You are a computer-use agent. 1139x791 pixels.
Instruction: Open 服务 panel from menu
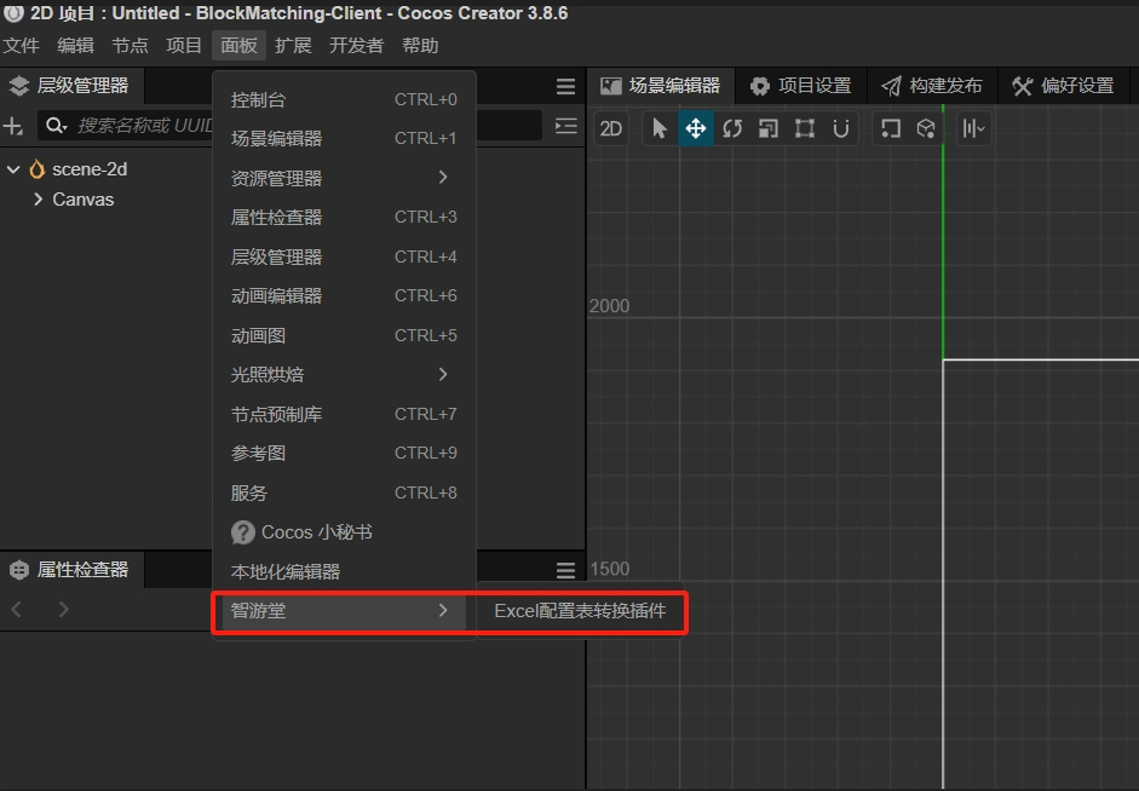[x=344, y=493]
